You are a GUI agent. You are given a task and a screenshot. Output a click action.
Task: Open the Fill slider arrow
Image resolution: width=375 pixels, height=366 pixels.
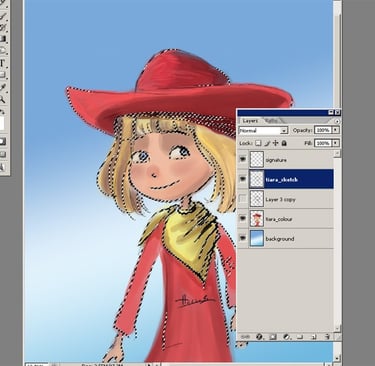click(336, 143)
